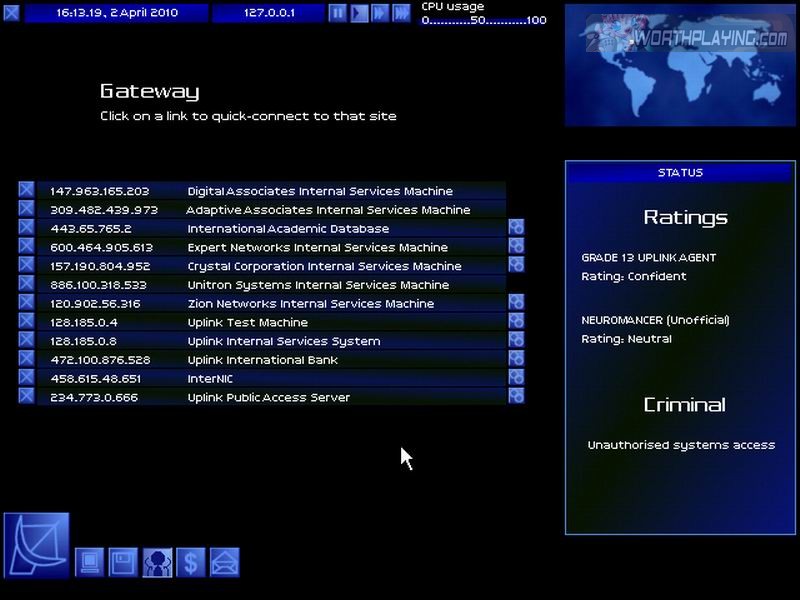Image resolution: width=800 pixels, height=600 pixels.
Task: Open the world map thumbnail
Action: coord(680,65)
